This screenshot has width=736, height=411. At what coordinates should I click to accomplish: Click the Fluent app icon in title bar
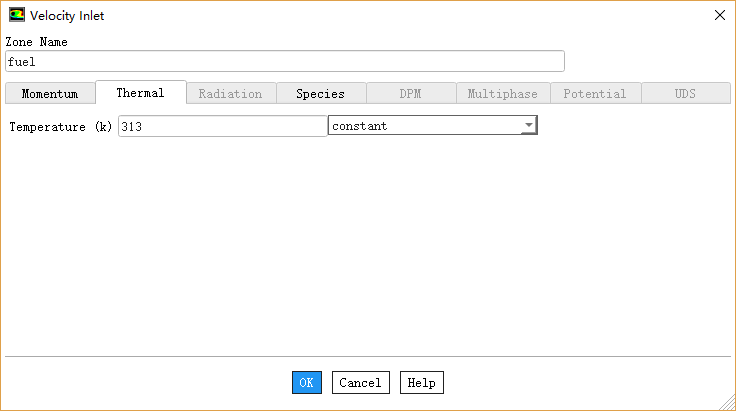tap(16, 15)
